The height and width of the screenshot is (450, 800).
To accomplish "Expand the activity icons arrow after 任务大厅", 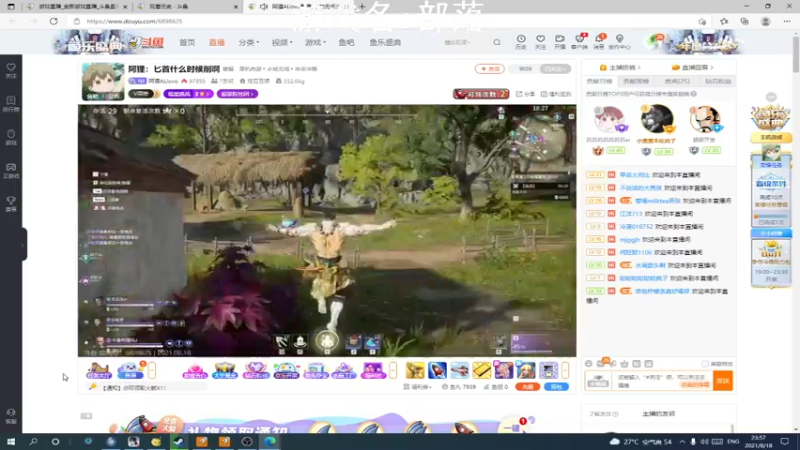I will click(x=152, y=370).
